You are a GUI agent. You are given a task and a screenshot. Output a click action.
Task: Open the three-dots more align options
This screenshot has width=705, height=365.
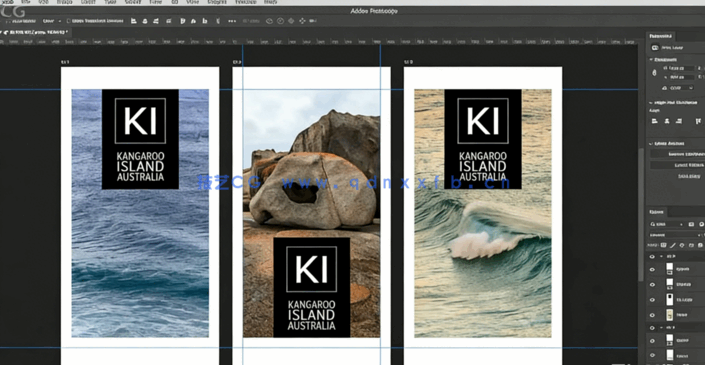[x=232, y=21]
